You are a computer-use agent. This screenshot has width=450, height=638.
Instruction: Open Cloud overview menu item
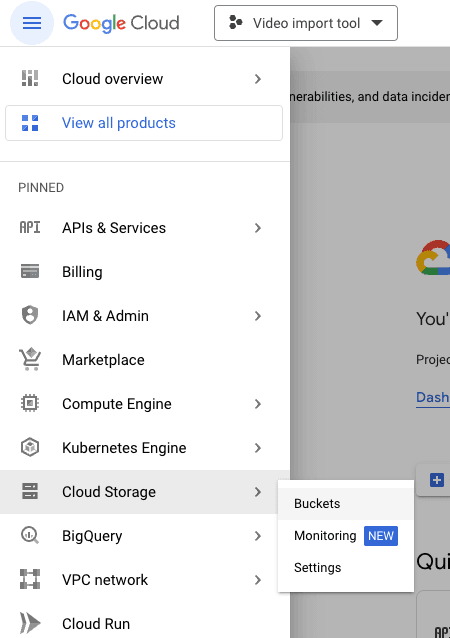(145, 79)
